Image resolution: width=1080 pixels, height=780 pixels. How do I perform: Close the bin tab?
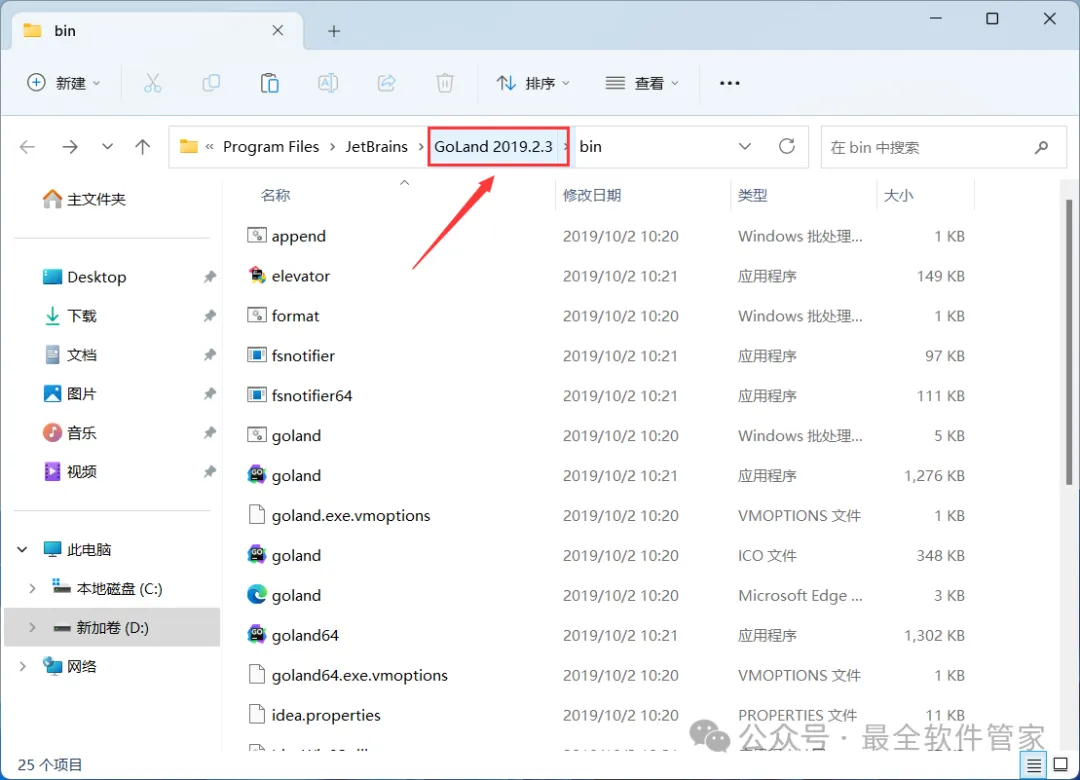coord(278,31)
